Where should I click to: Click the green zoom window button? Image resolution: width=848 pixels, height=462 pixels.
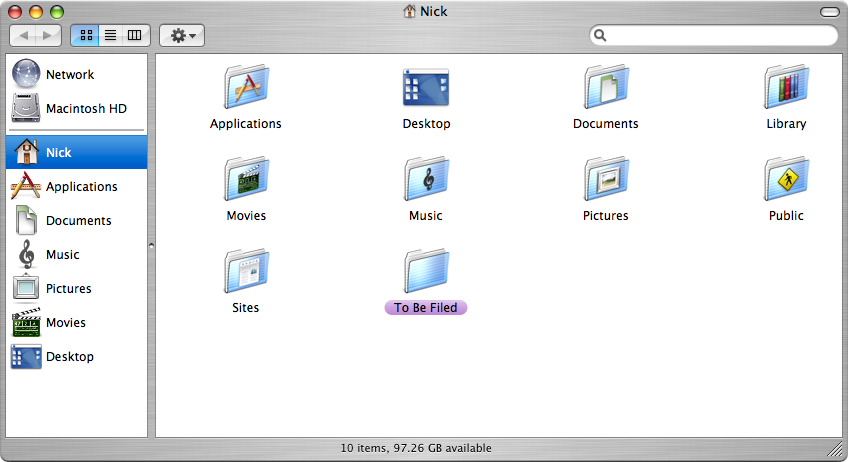57,12
